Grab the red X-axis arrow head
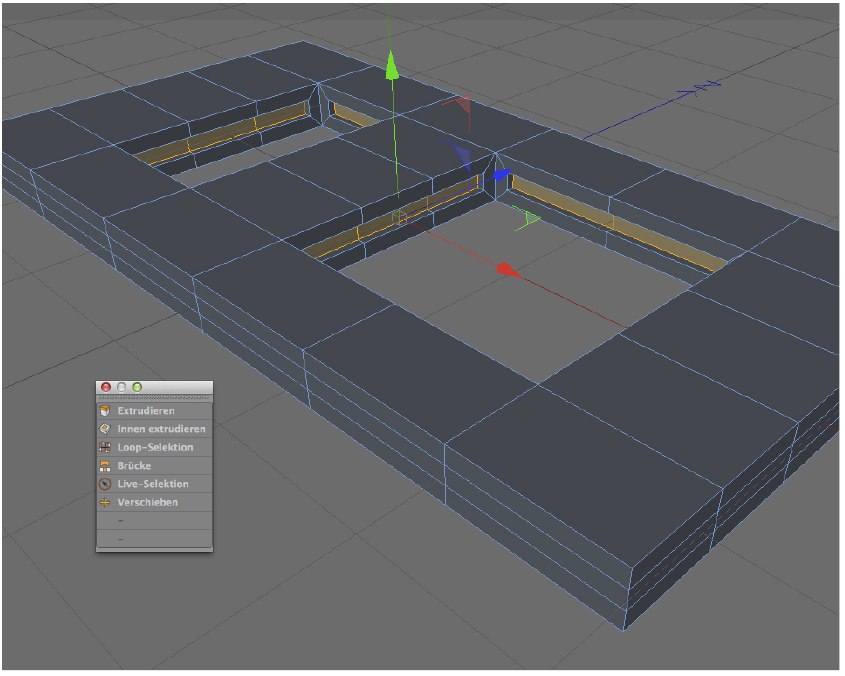 click(x=507, y=269)
